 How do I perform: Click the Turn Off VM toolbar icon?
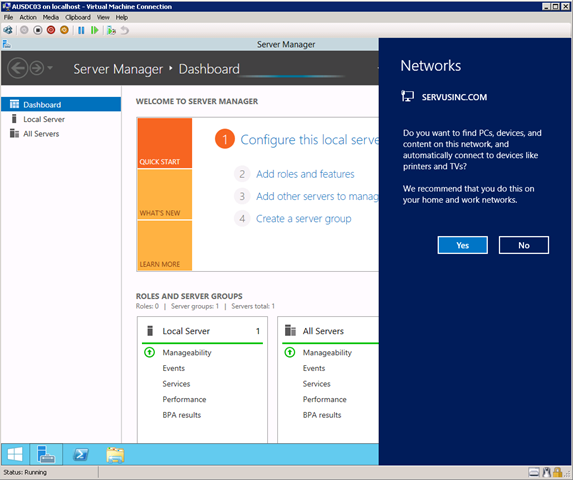click(38, 30)
